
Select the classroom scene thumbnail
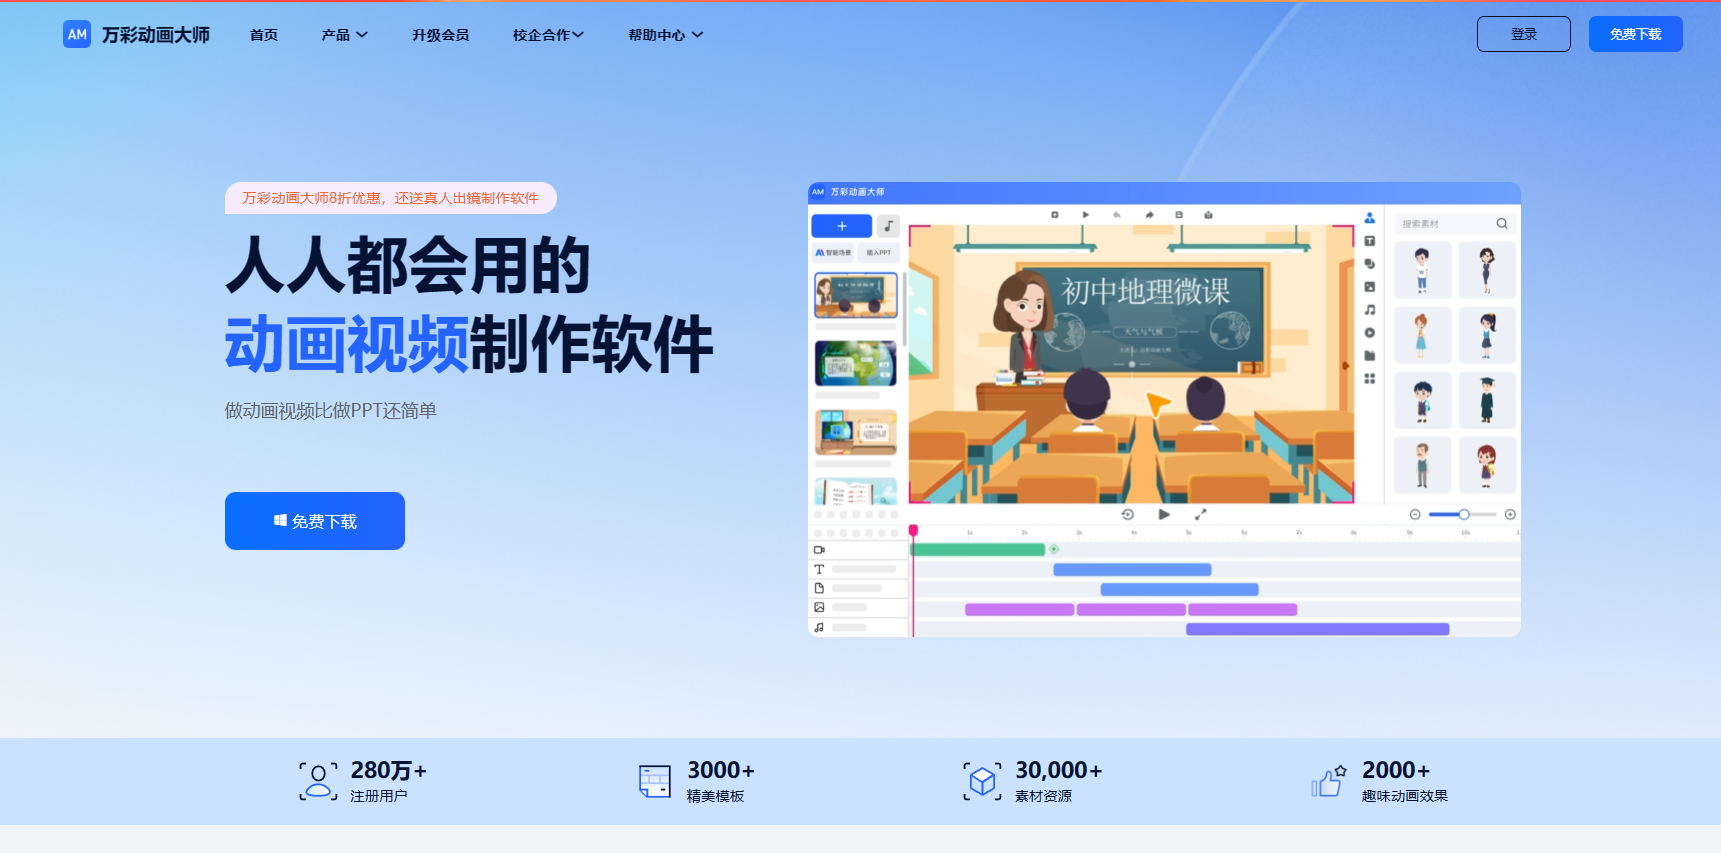(856, 295)
